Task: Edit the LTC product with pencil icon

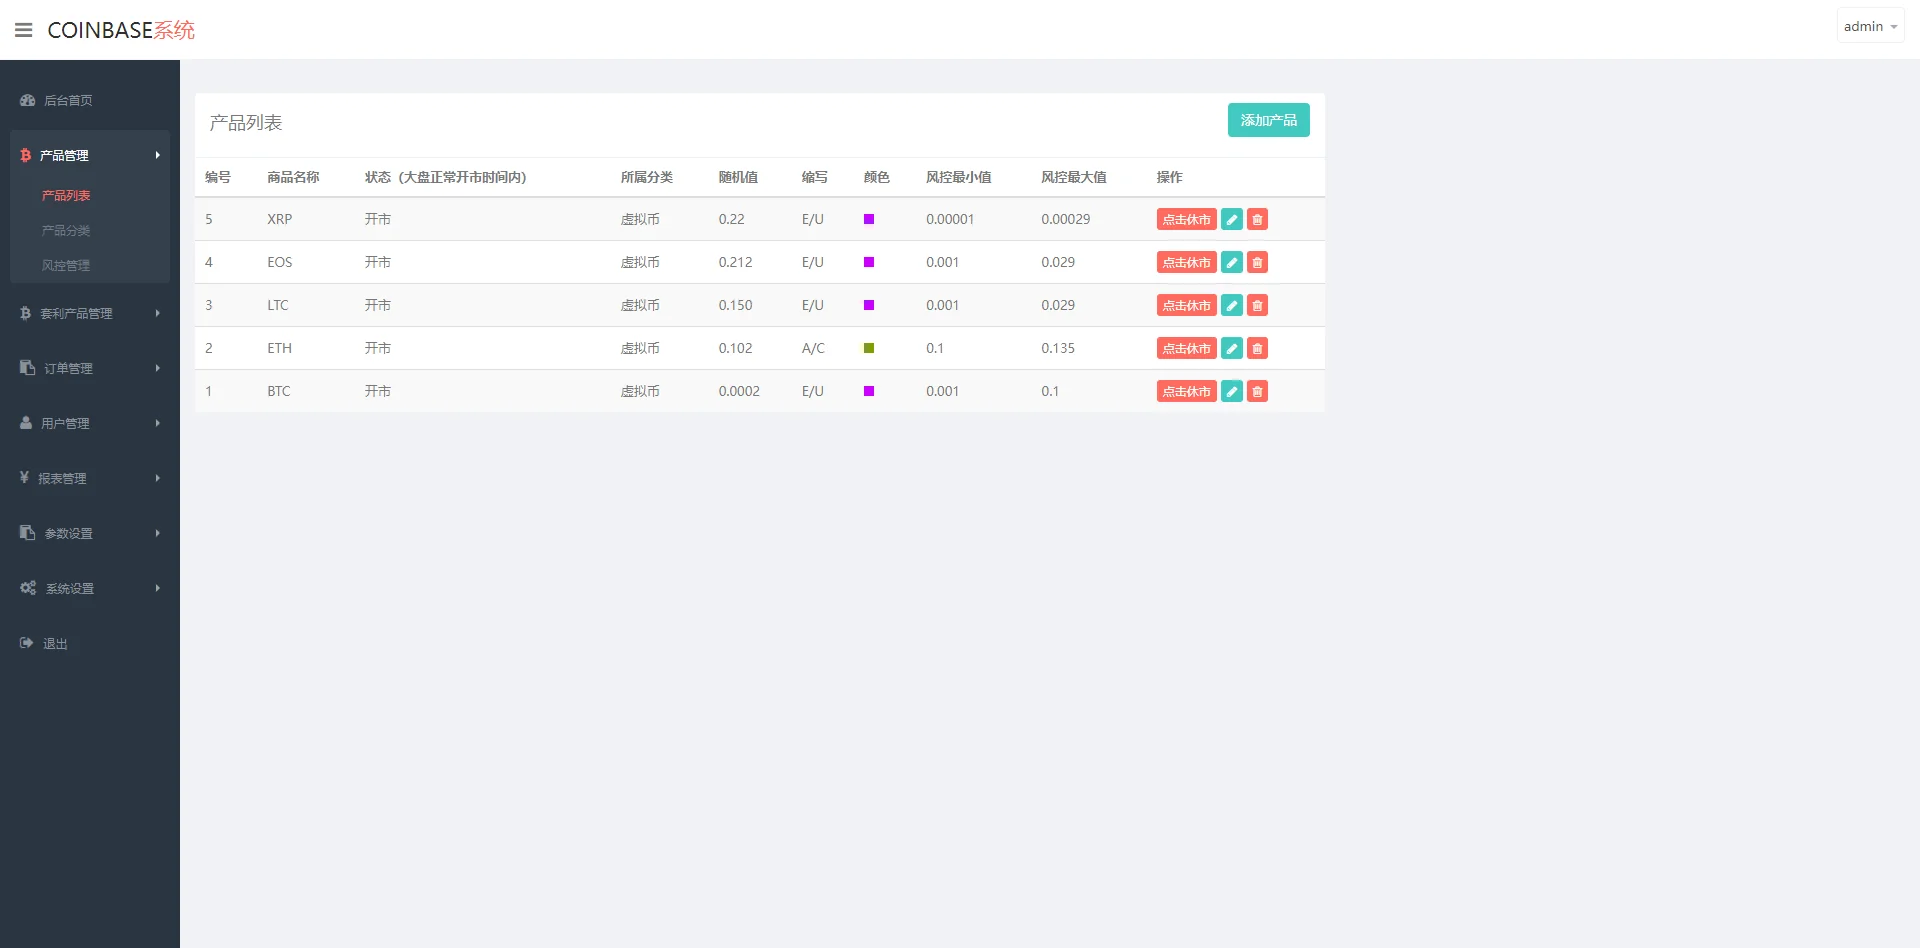Action: [1232, 305]
